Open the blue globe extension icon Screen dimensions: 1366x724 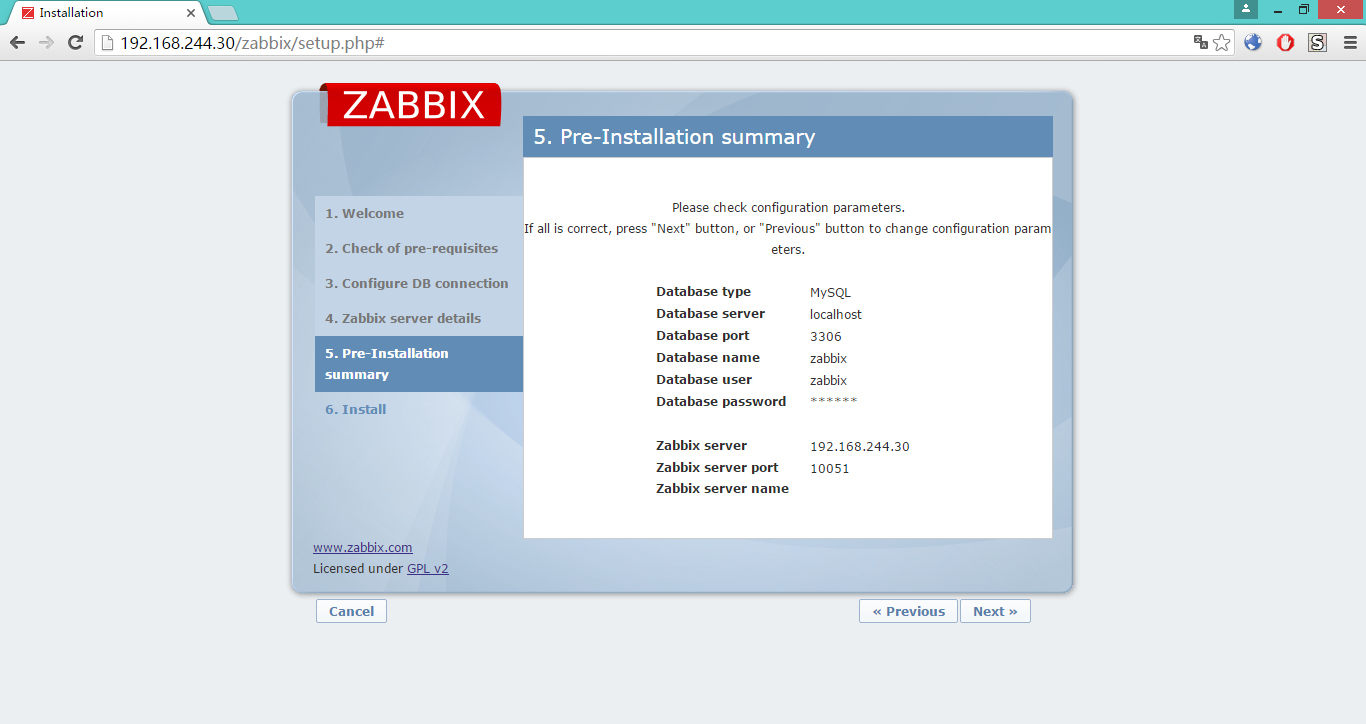pyautogui.click(x=1253, y=42)
